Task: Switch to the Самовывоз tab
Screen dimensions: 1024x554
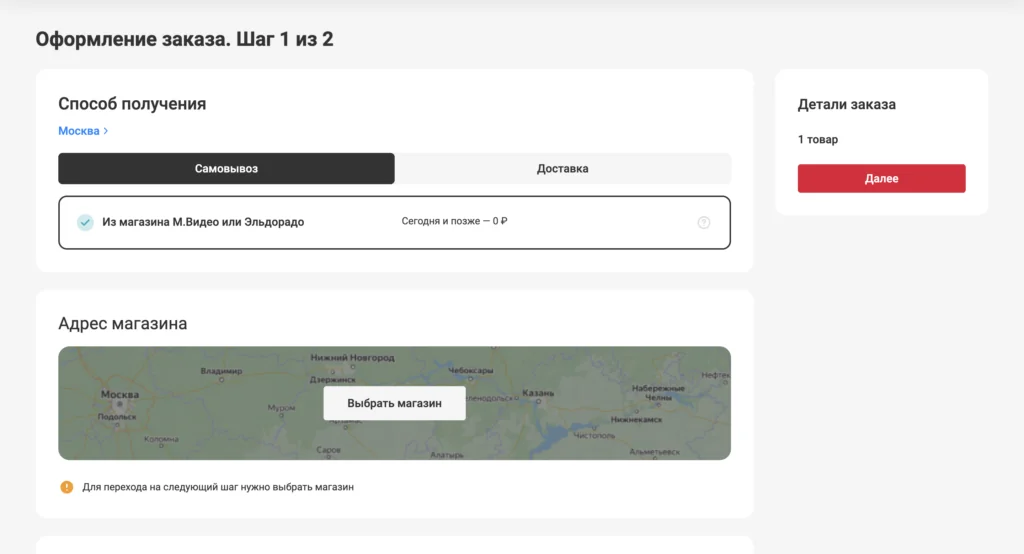Action: (226, 169)
